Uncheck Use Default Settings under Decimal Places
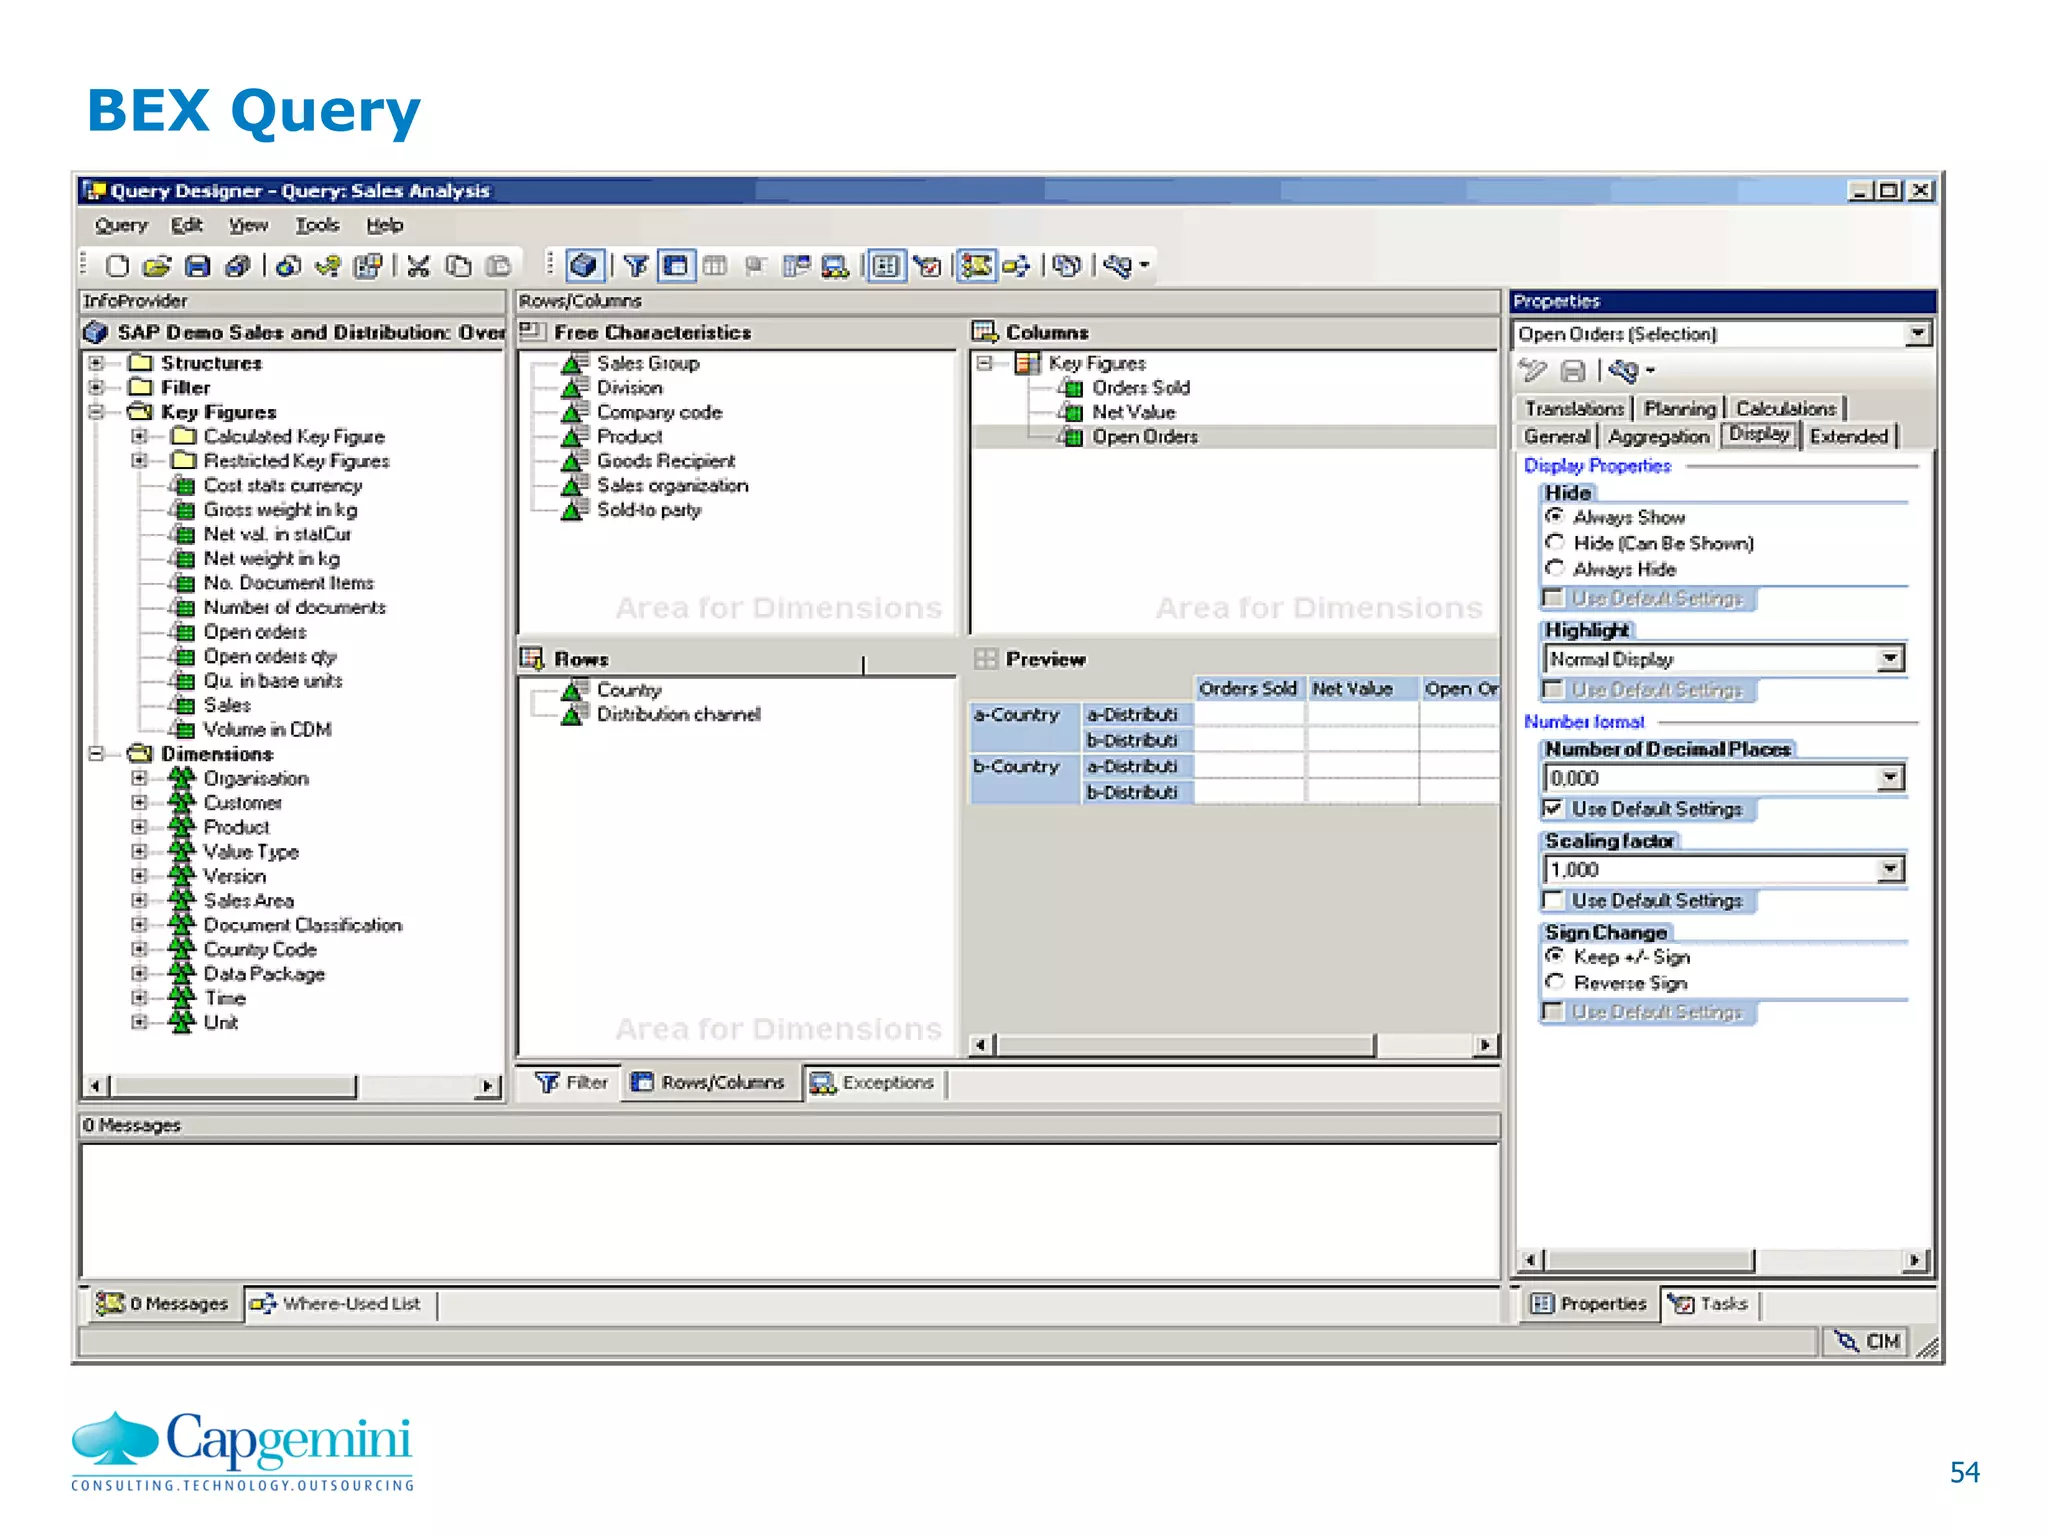The height and width of the screenshot is (1536, 2048). pyautogui.click(x=1553, y=808)
